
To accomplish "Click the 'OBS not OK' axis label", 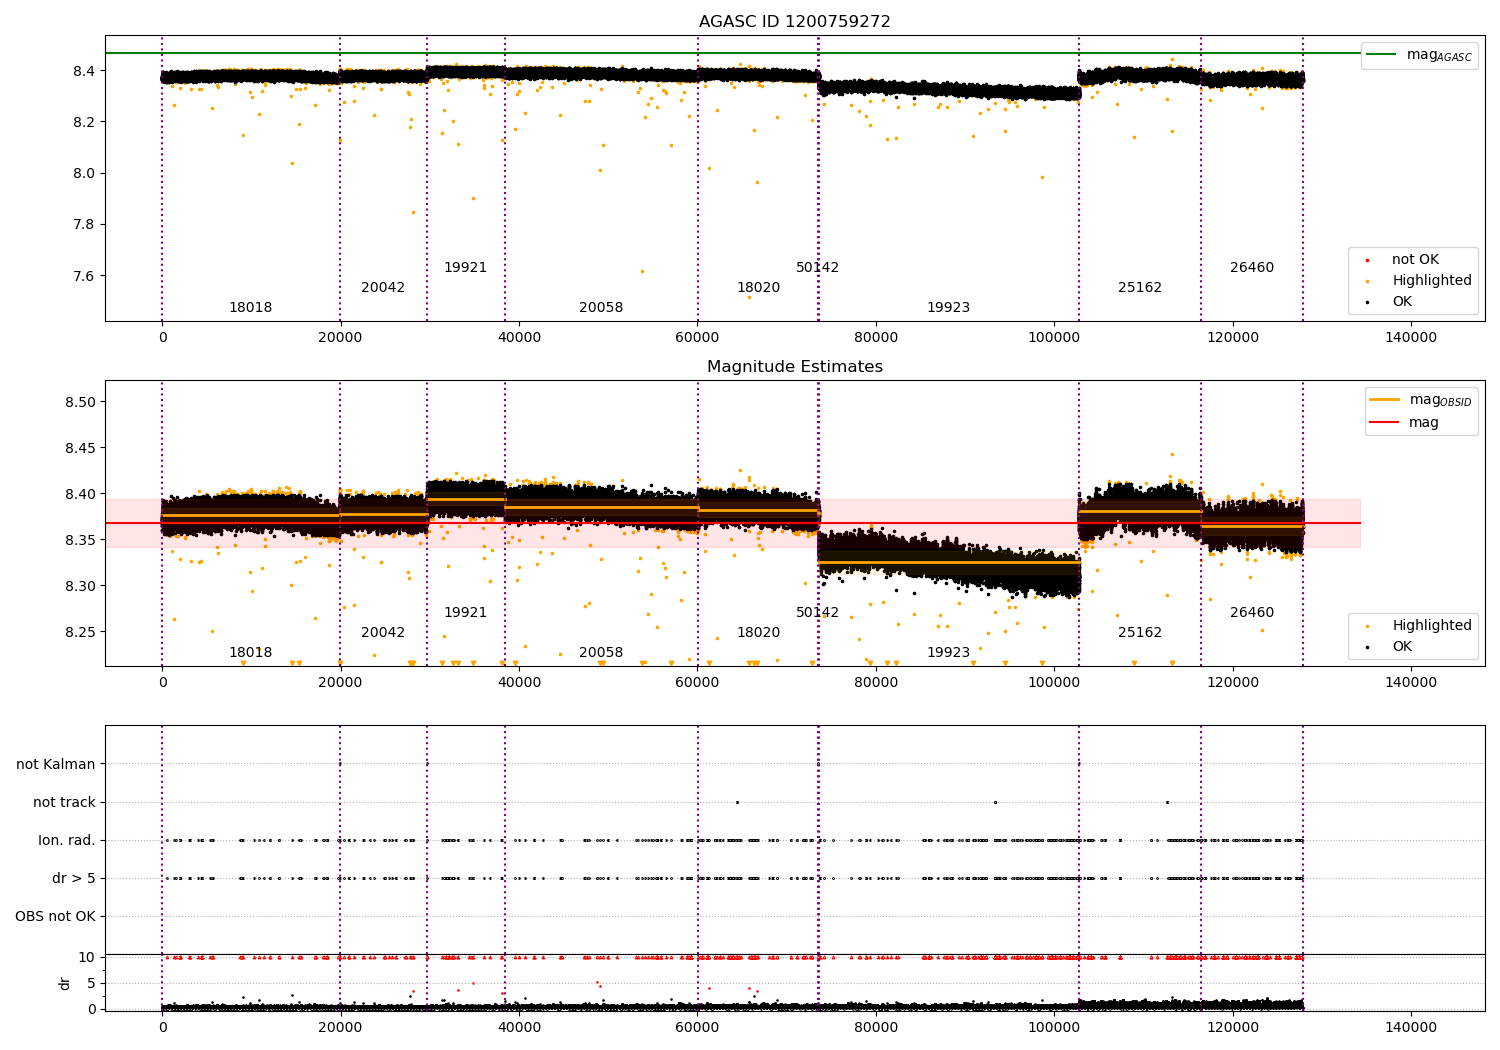I will 56,916.
